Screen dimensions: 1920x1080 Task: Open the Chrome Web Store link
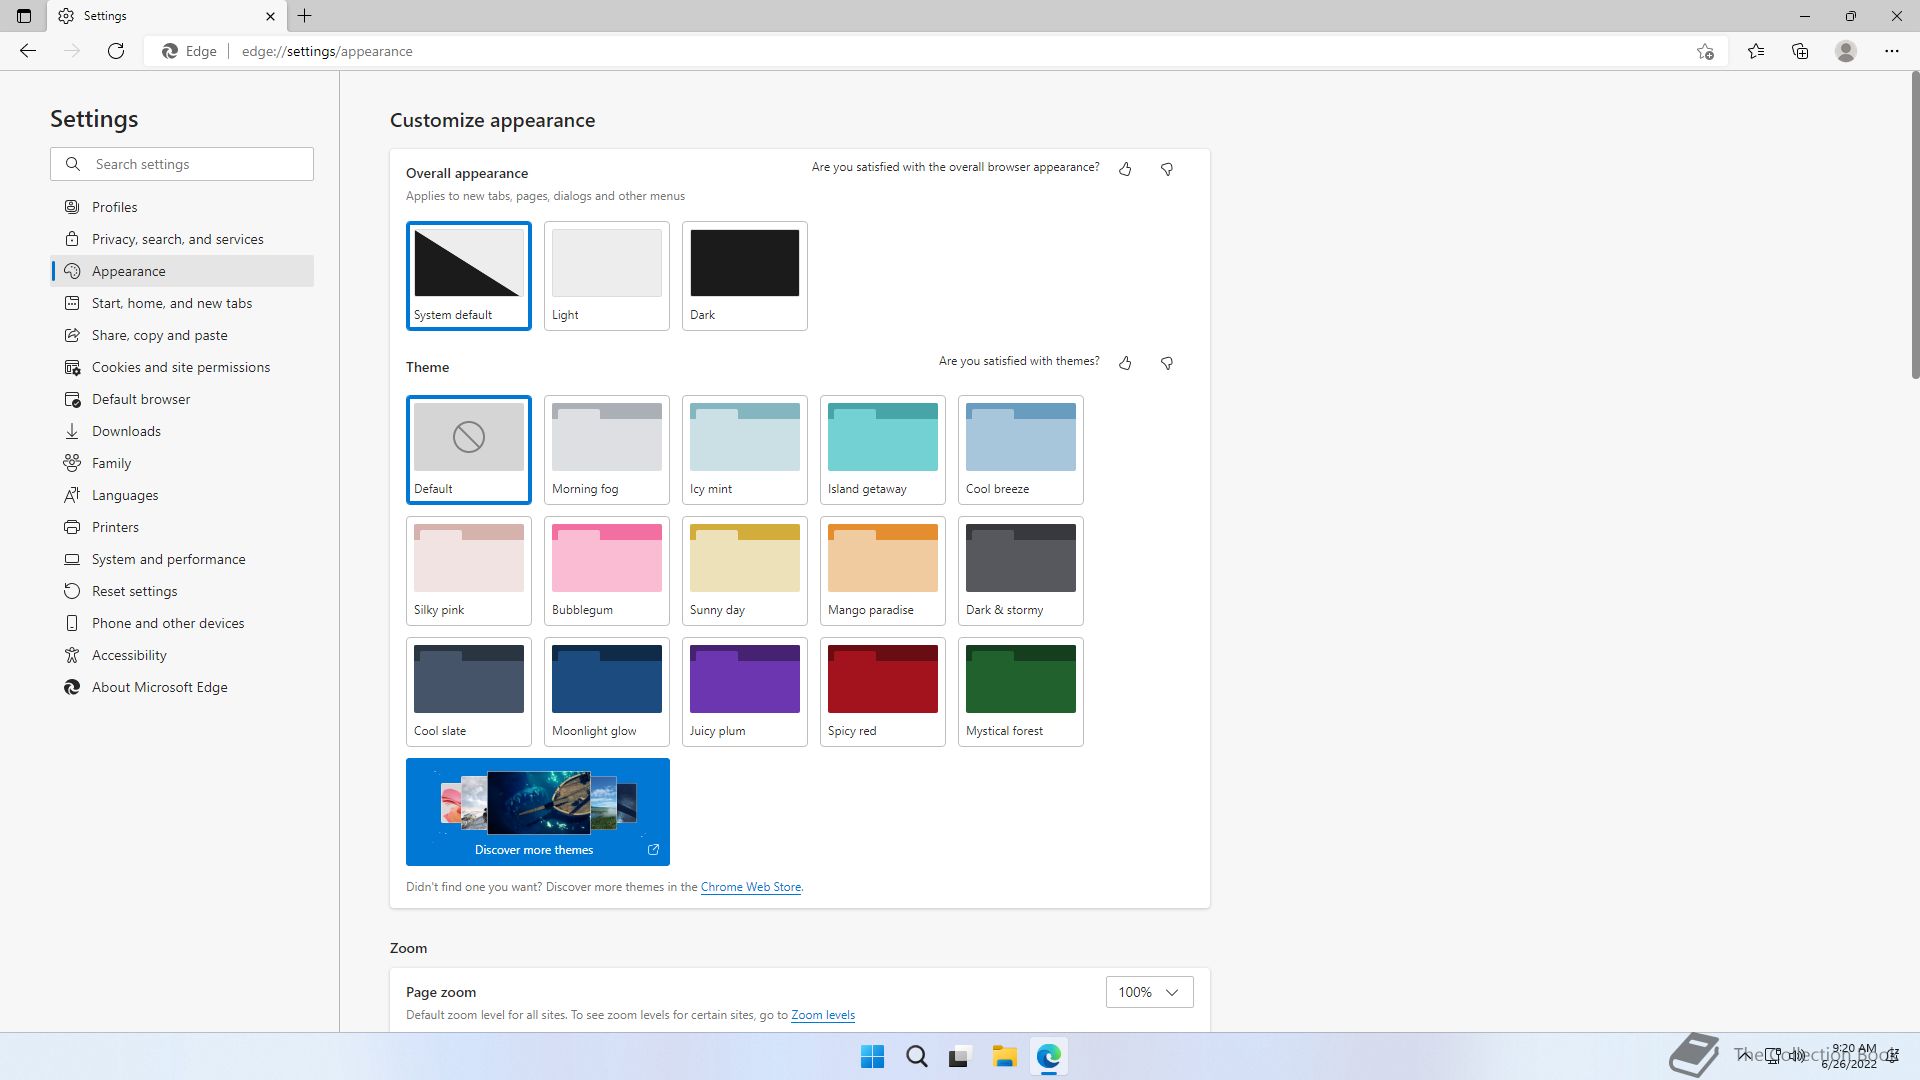click(x=750, y=887)
